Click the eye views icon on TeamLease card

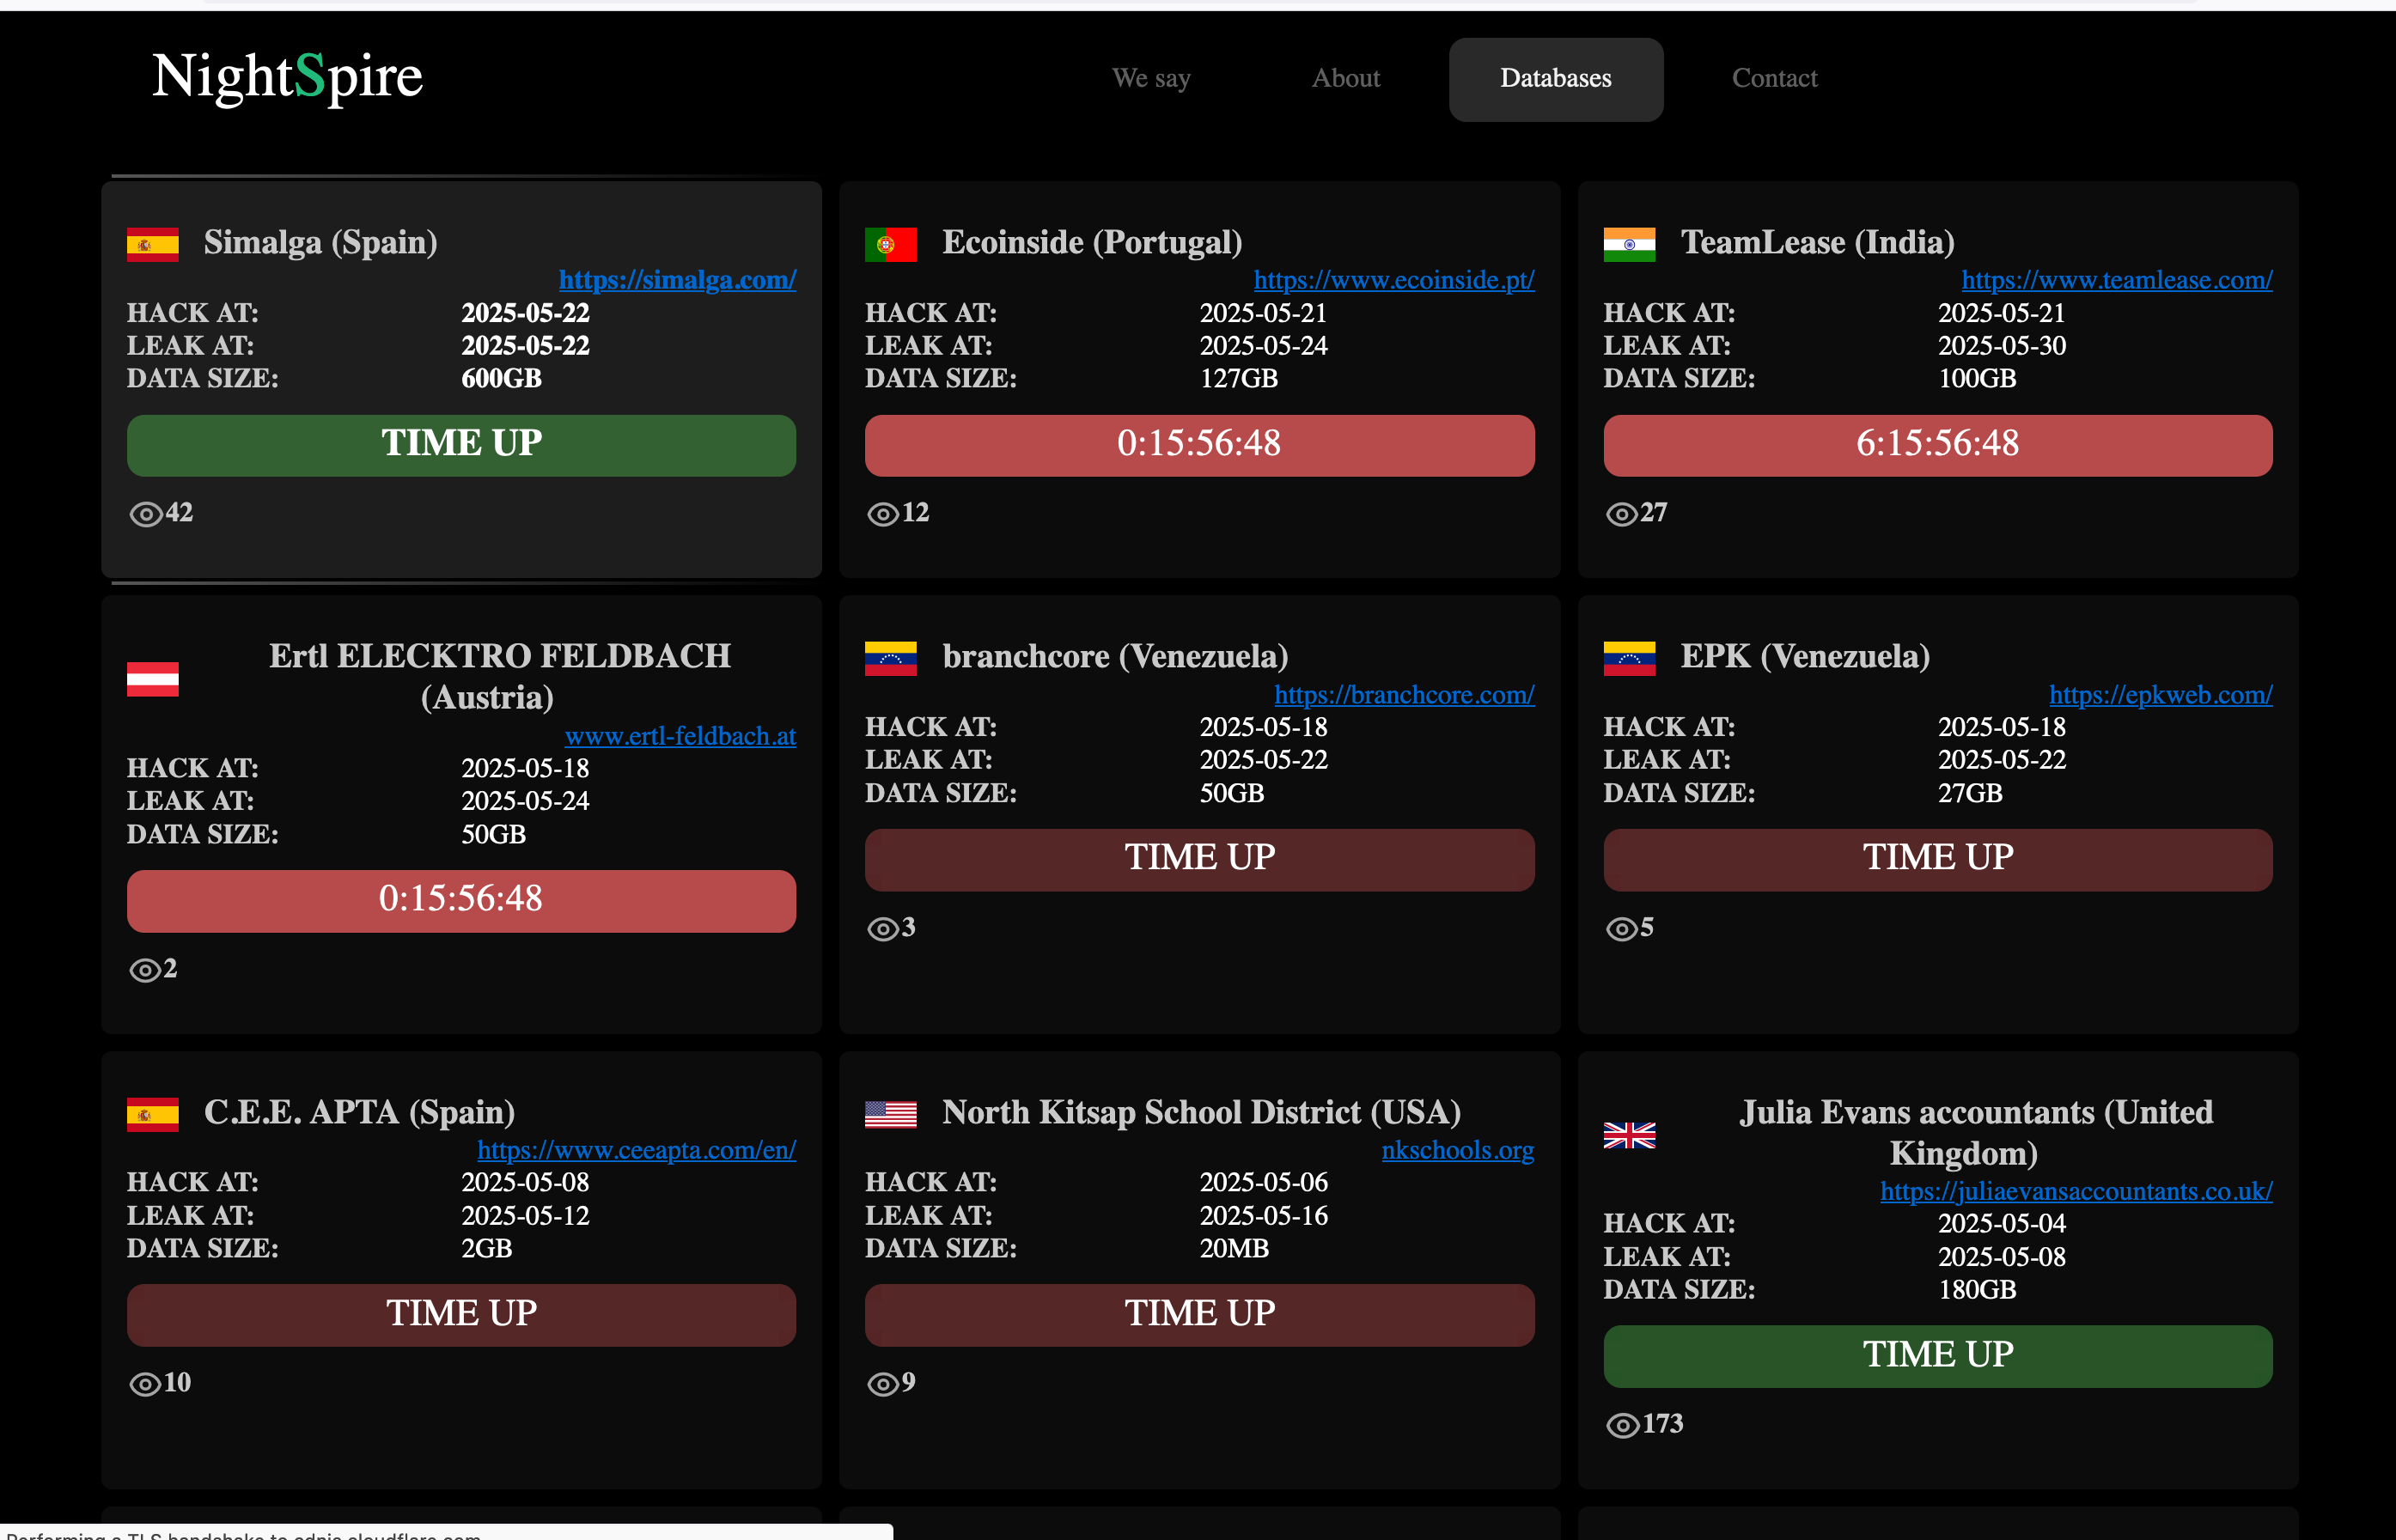pos(1622,514)
